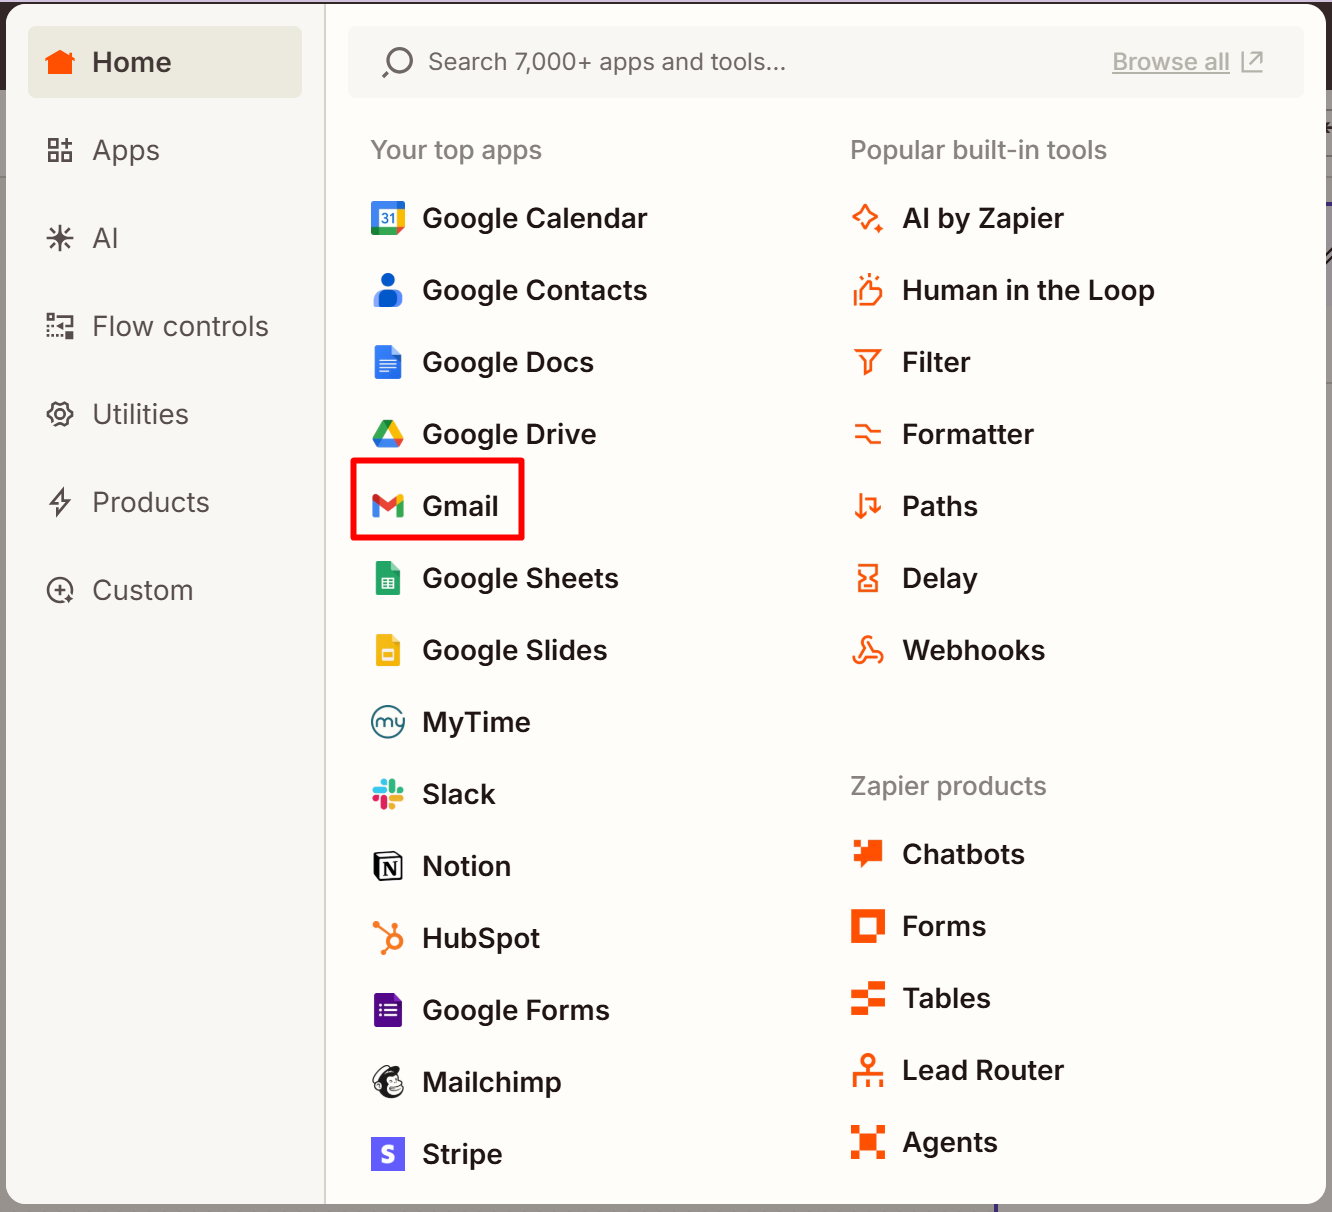Click the Gmail envelope icon
1332x1212 pixels.
tap(388, 506)
